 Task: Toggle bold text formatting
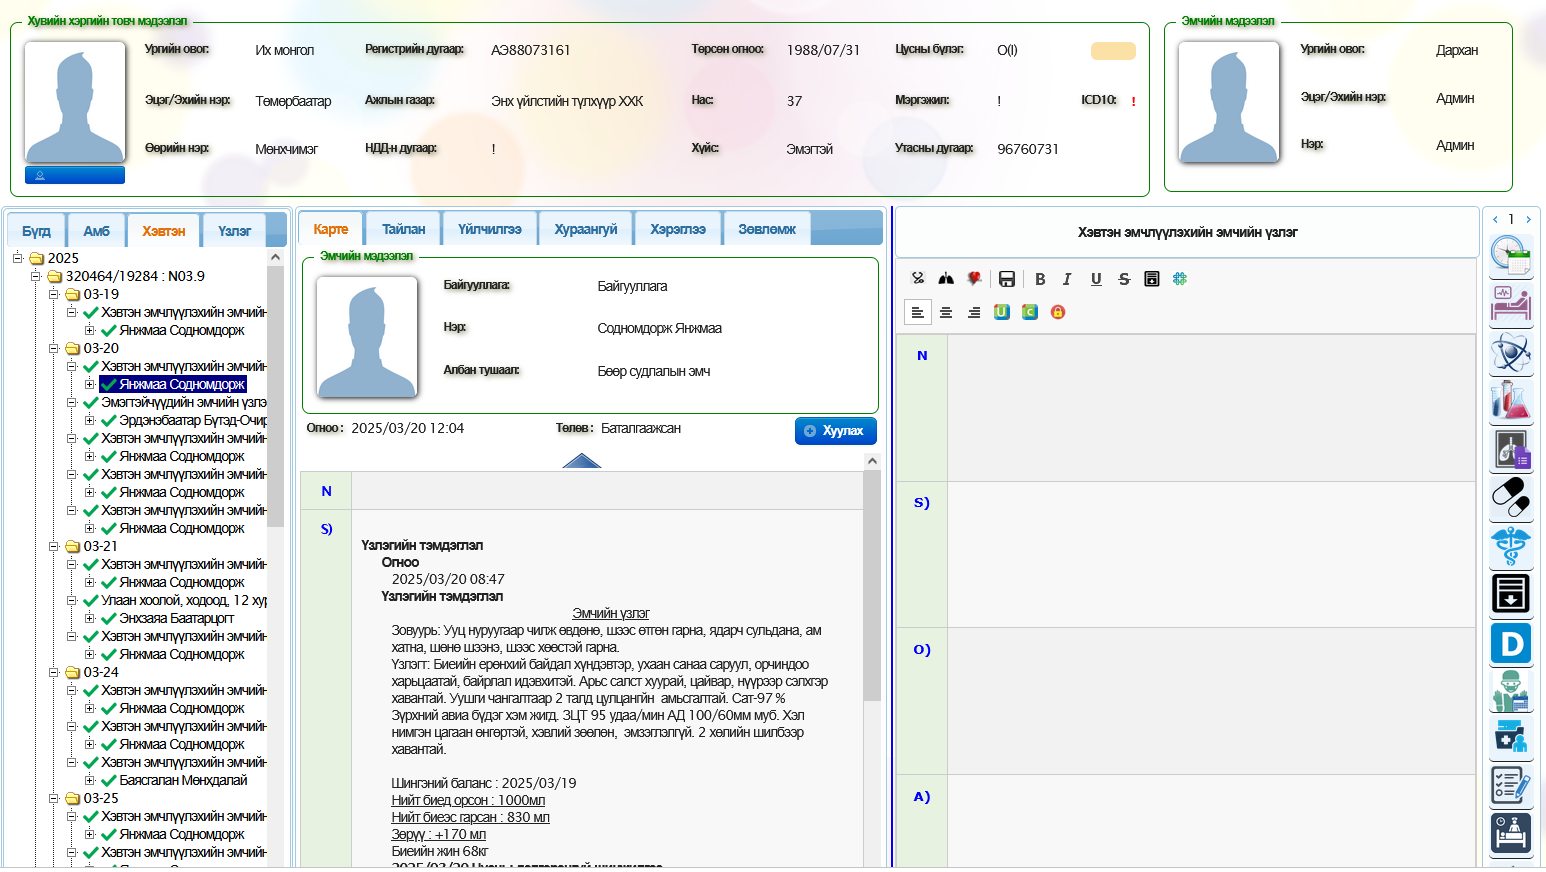(x=1040, y=279)
